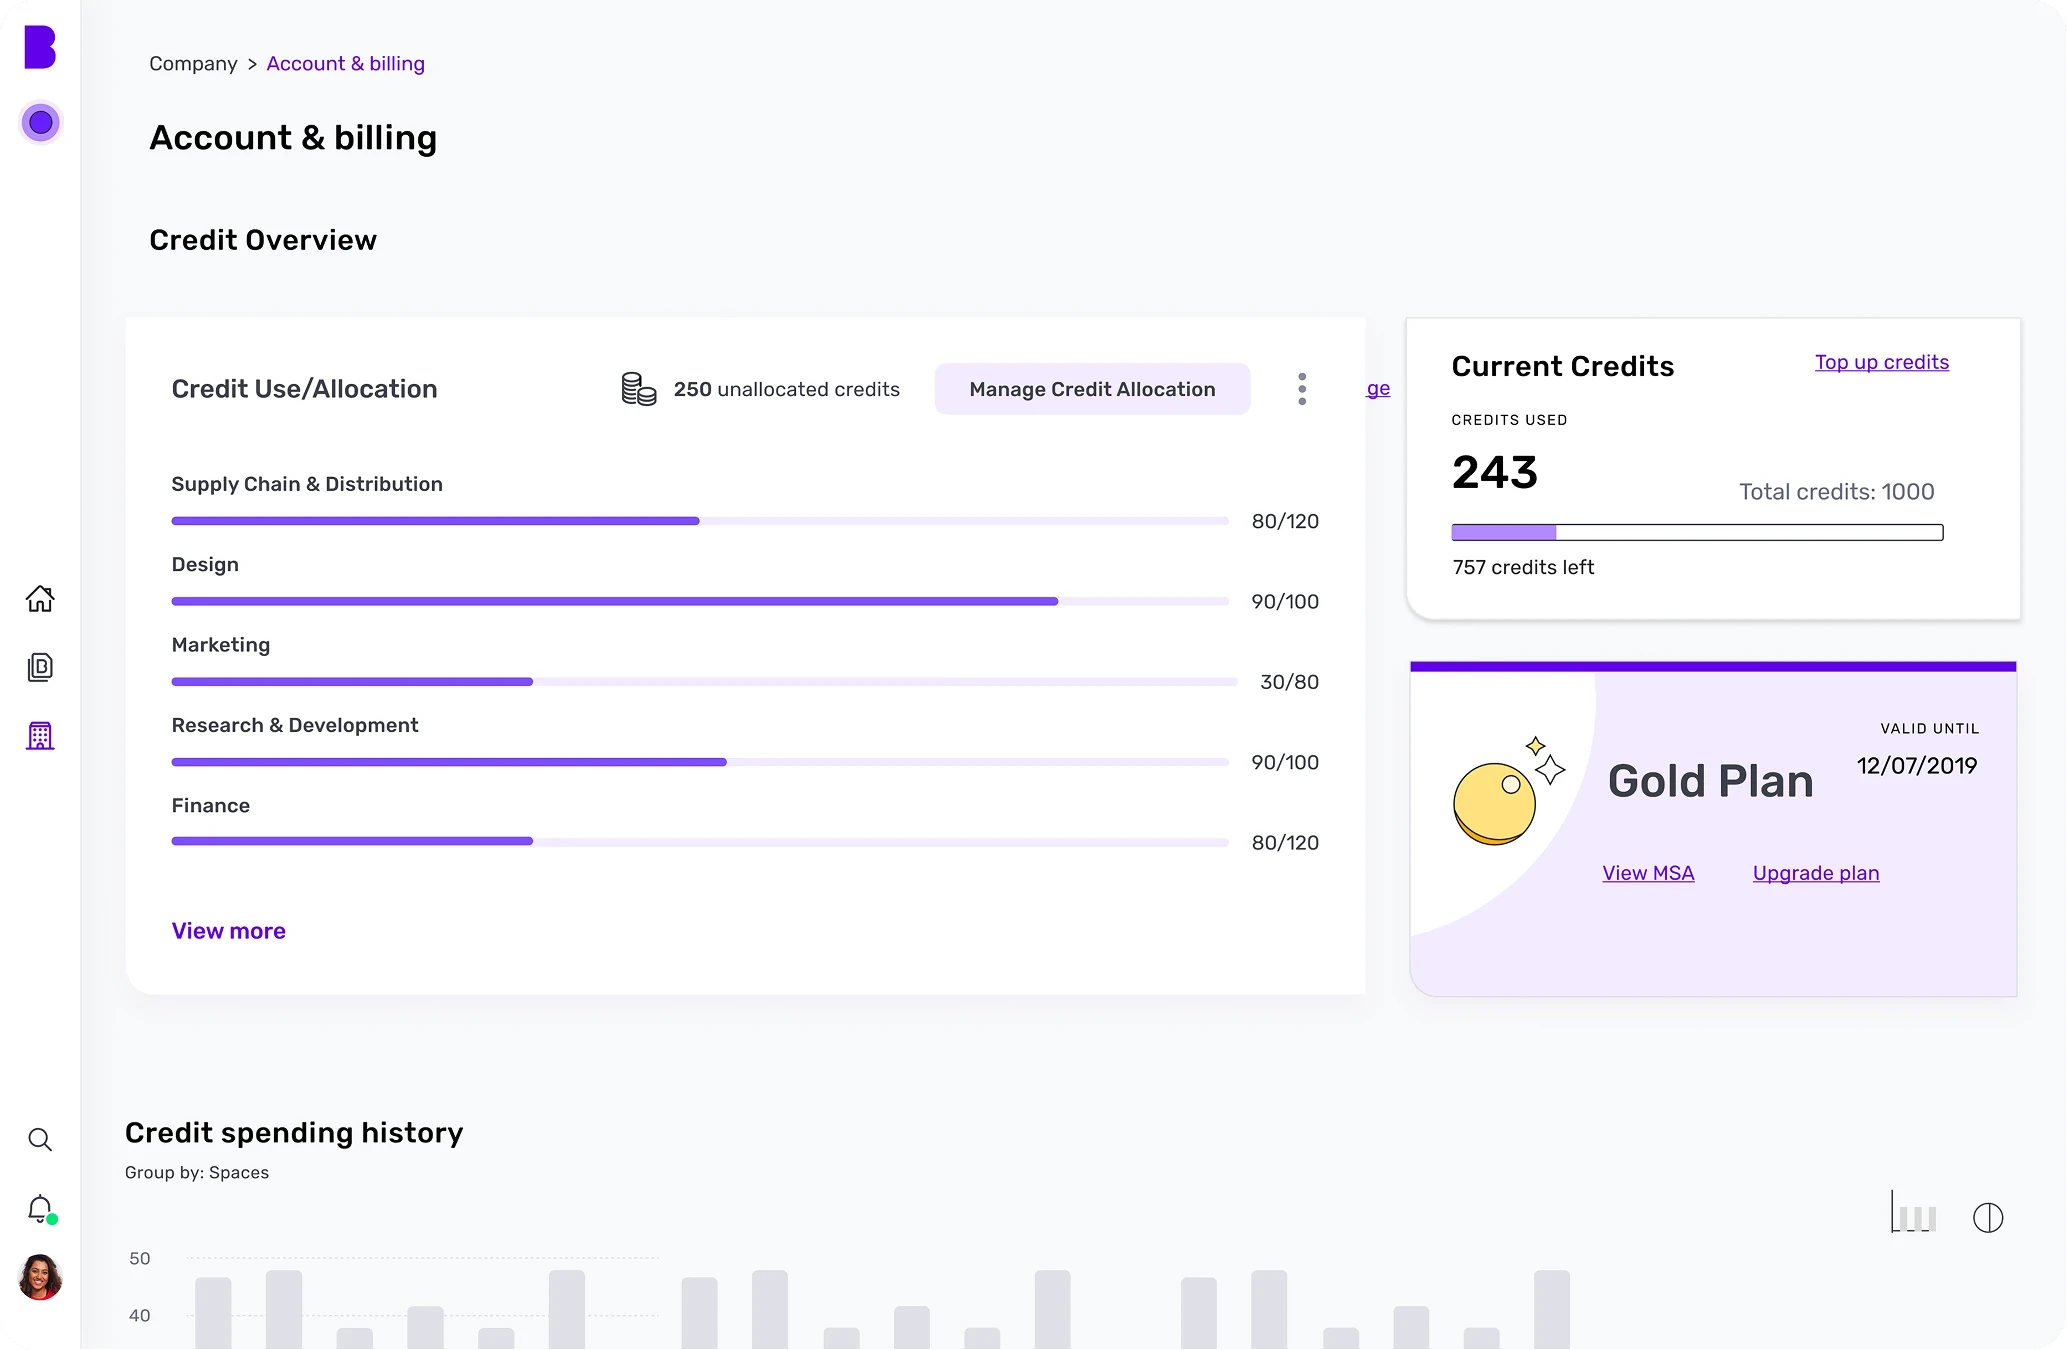Click Account & billing breadcrumb link
This screenshot has width=2067, height=1350.
346,64
